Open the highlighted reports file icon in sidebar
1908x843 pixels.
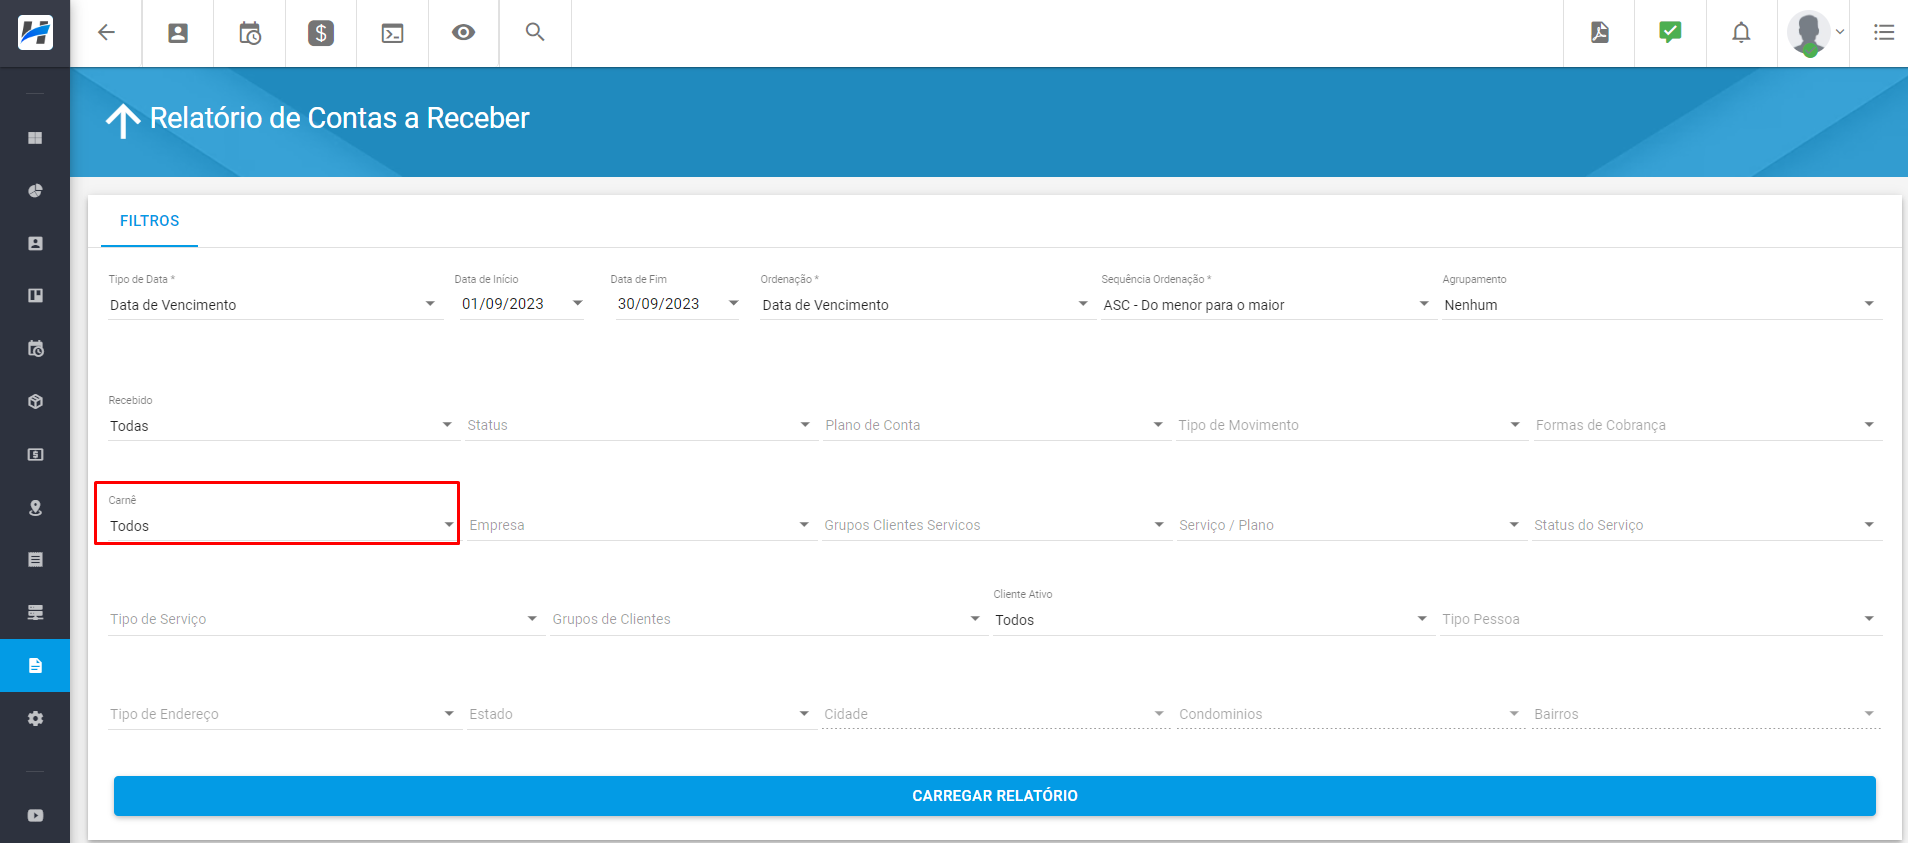tap(35, 666)
